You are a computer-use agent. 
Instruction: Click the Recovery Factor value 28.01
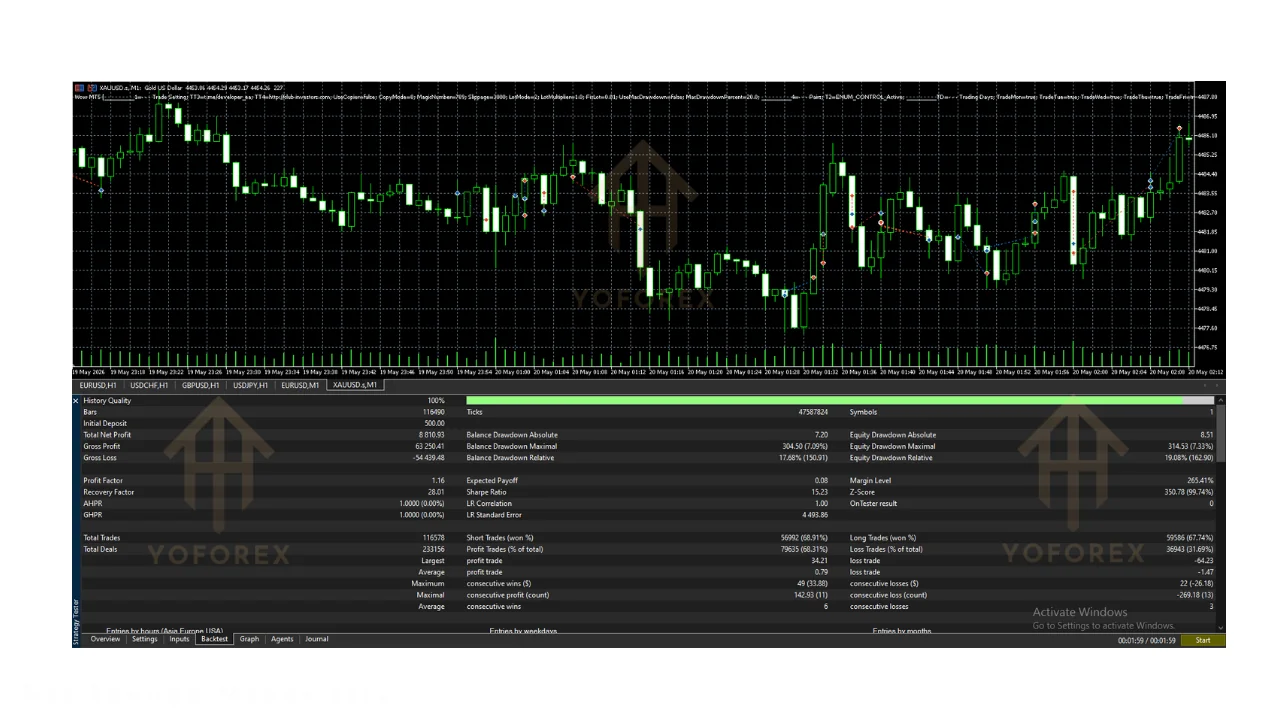[436, 492]
